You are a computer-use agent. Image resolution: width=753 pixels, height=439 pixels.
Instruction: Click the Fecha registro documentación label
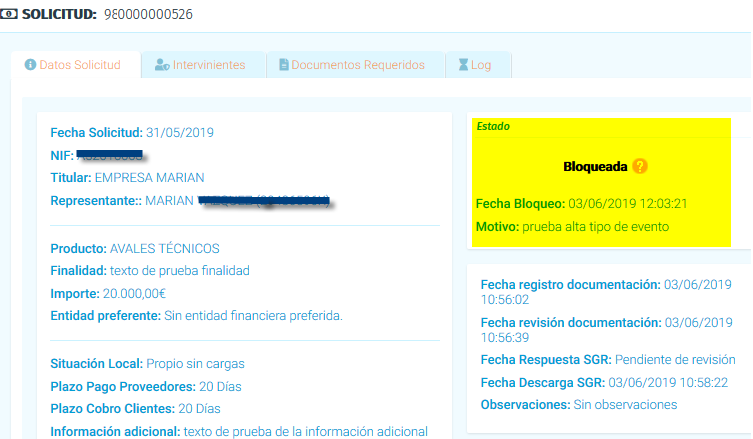[x=571, y=285]
